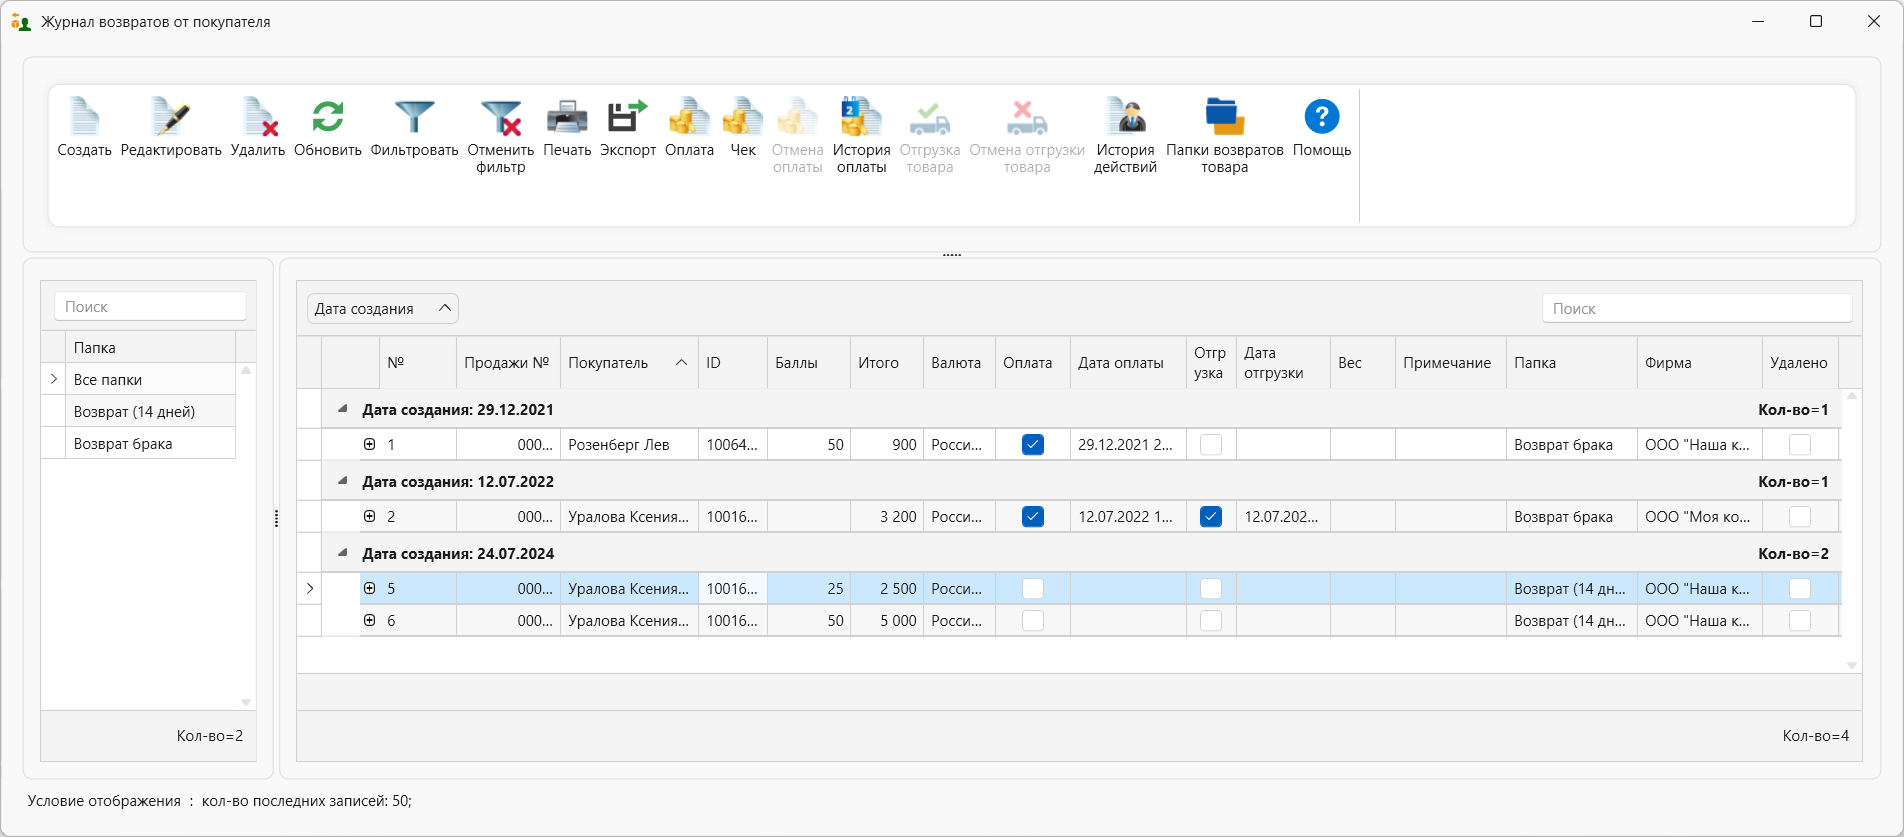Click the Чек receipt icon

click(x=743, y=117)
